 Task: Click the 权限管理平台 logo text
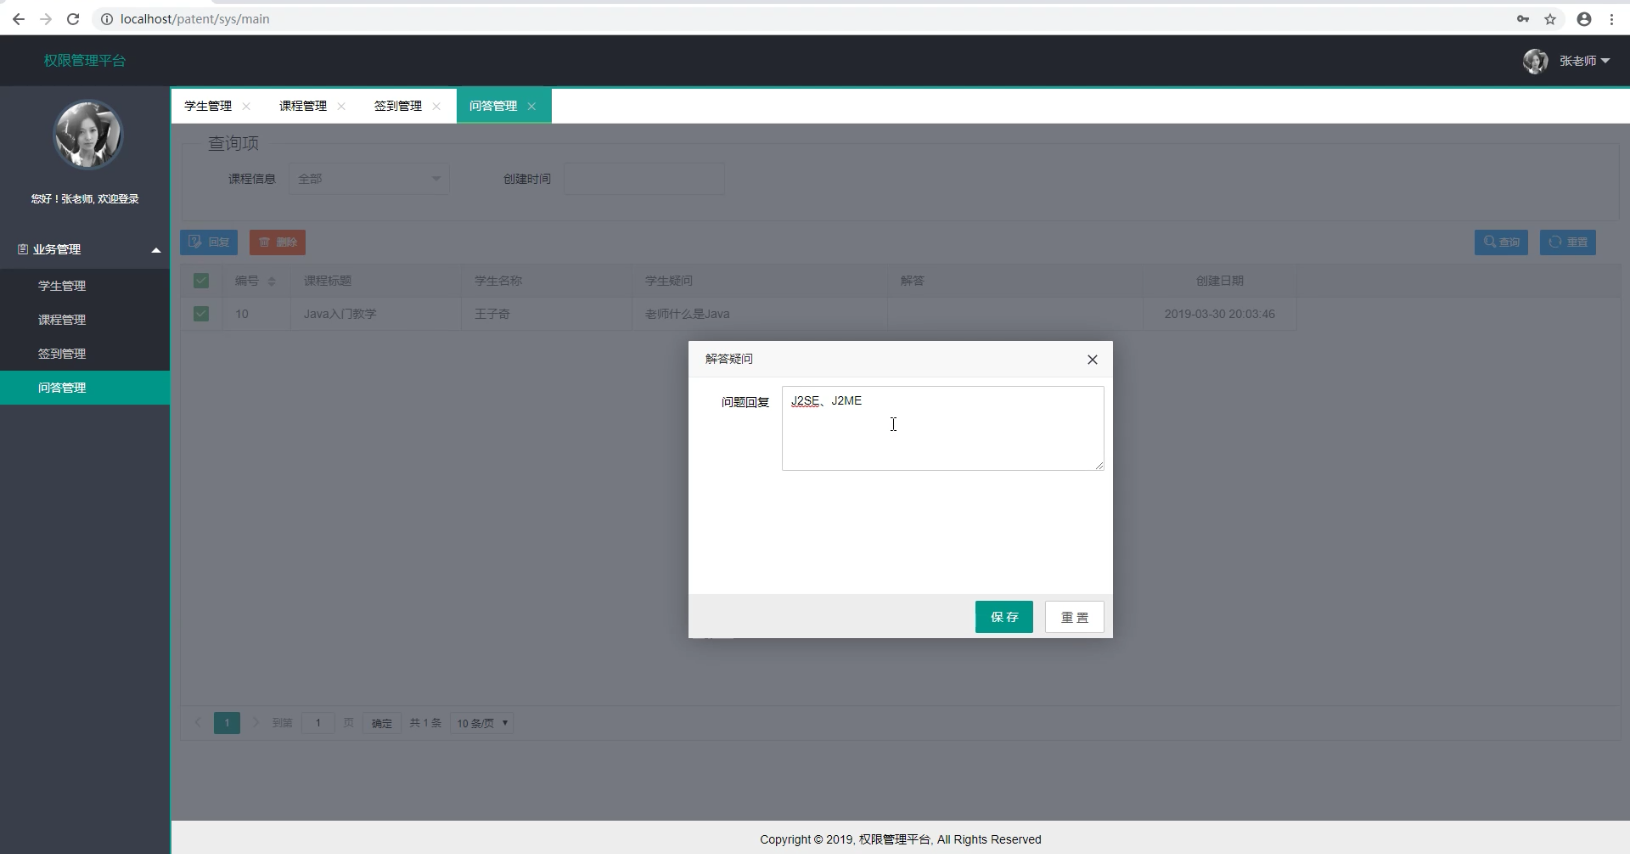pos(85,61)
